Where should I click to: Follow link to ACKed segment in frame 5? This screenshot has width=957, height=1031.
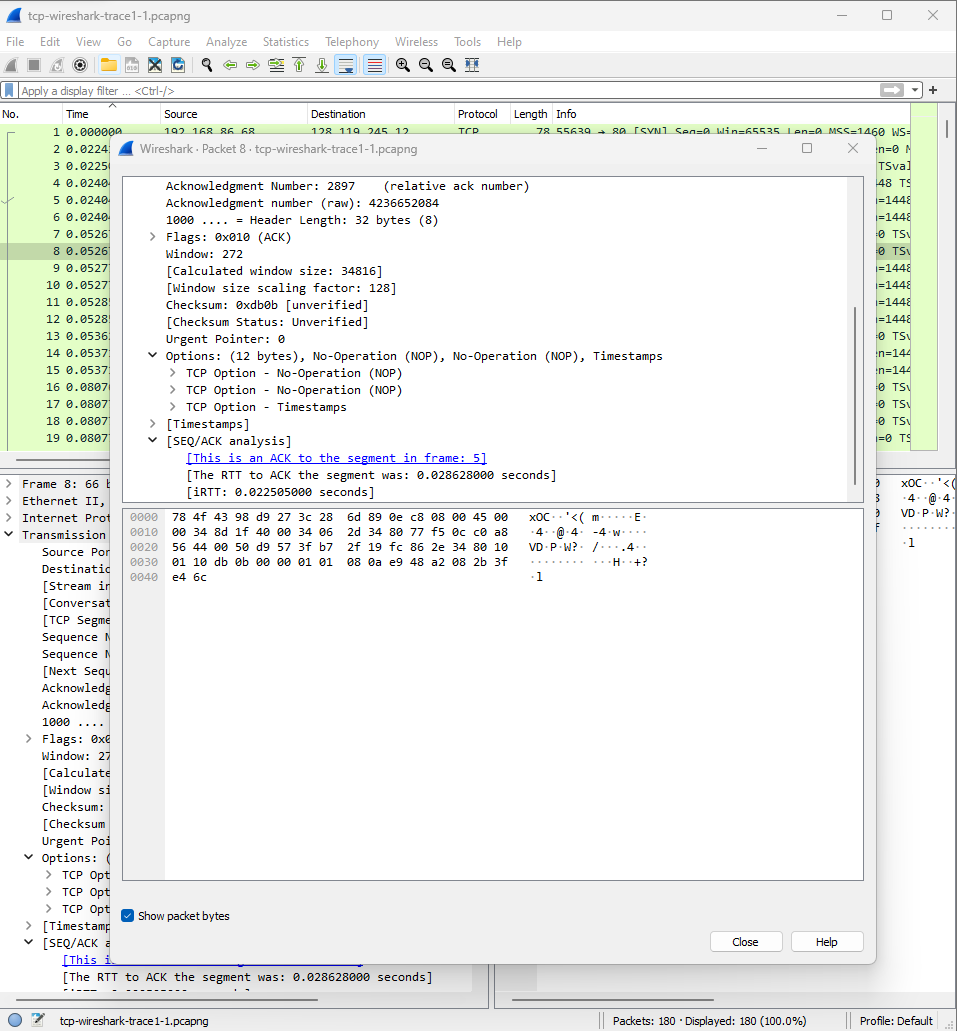point(336,458)
